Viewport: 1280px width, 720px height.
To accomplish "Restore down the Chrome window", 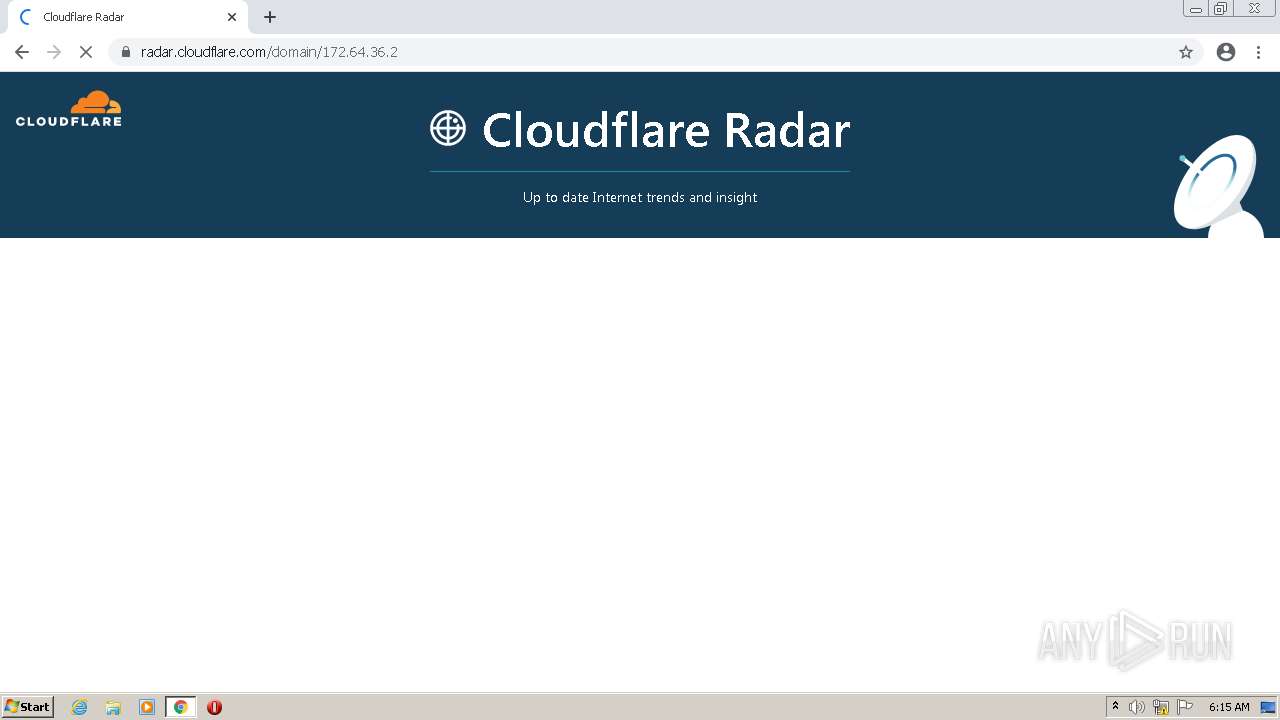I will pos(1221,9).
